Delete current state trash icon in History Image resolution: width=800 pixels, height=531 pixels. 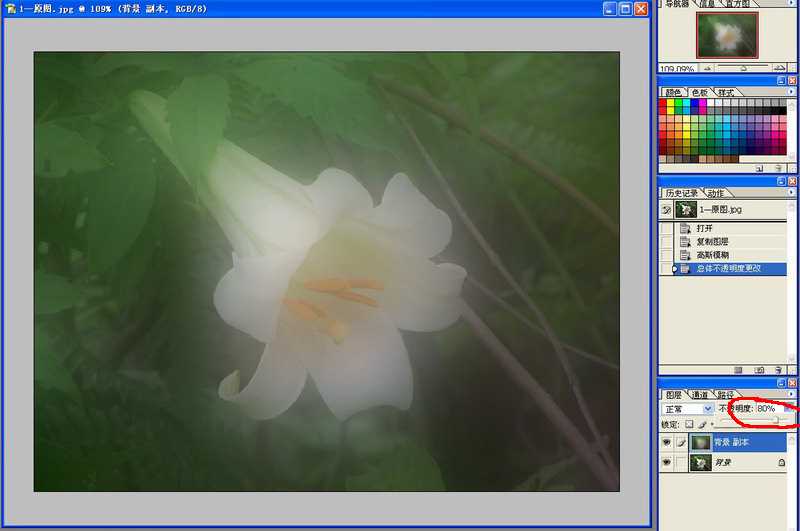778,370
